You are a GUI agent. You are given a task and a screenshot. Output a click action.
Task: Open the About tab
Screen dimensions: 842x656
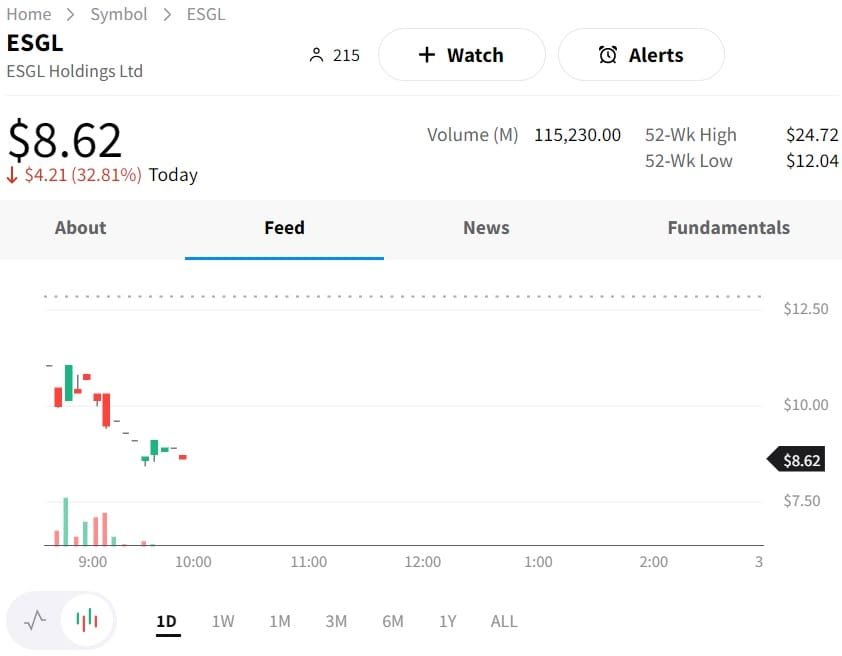coord(80,228)
